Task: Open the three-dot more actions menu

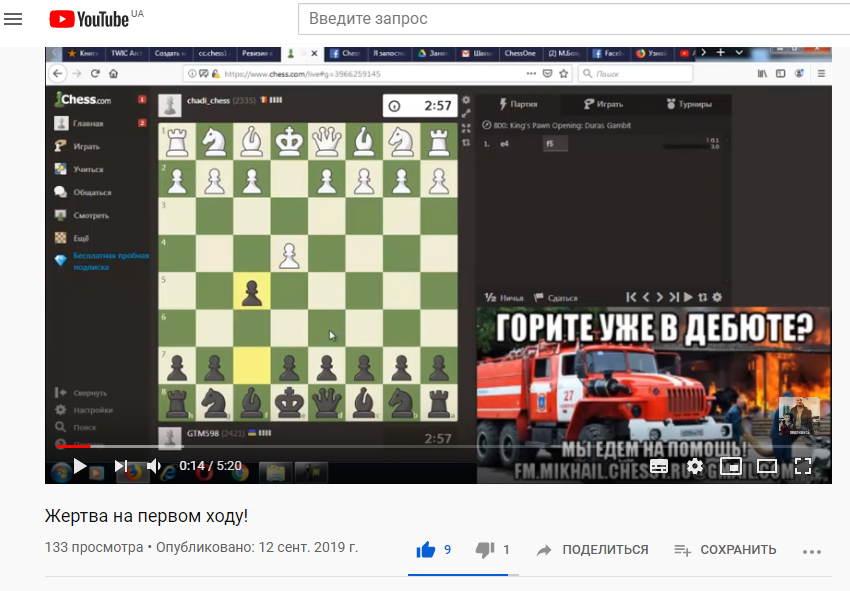Action: 811,550
